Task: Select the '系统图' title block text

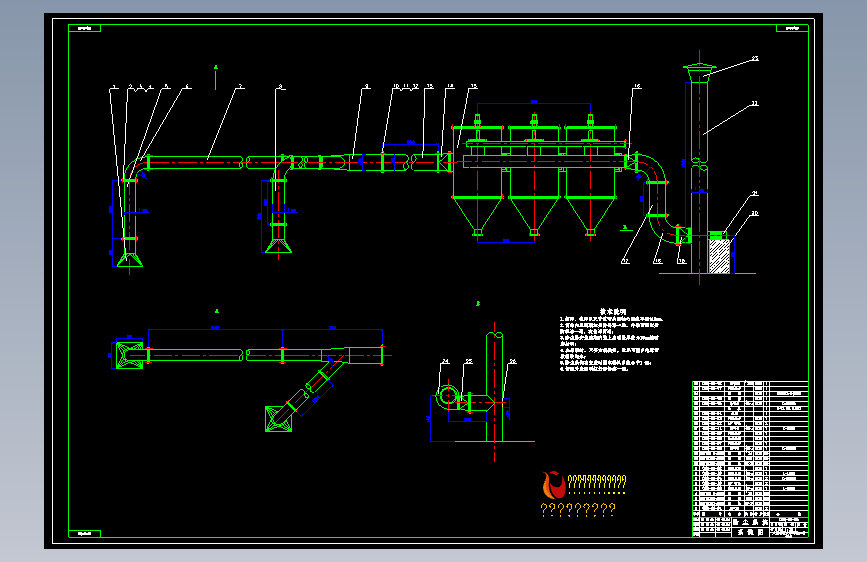Action: click(750, 532)
